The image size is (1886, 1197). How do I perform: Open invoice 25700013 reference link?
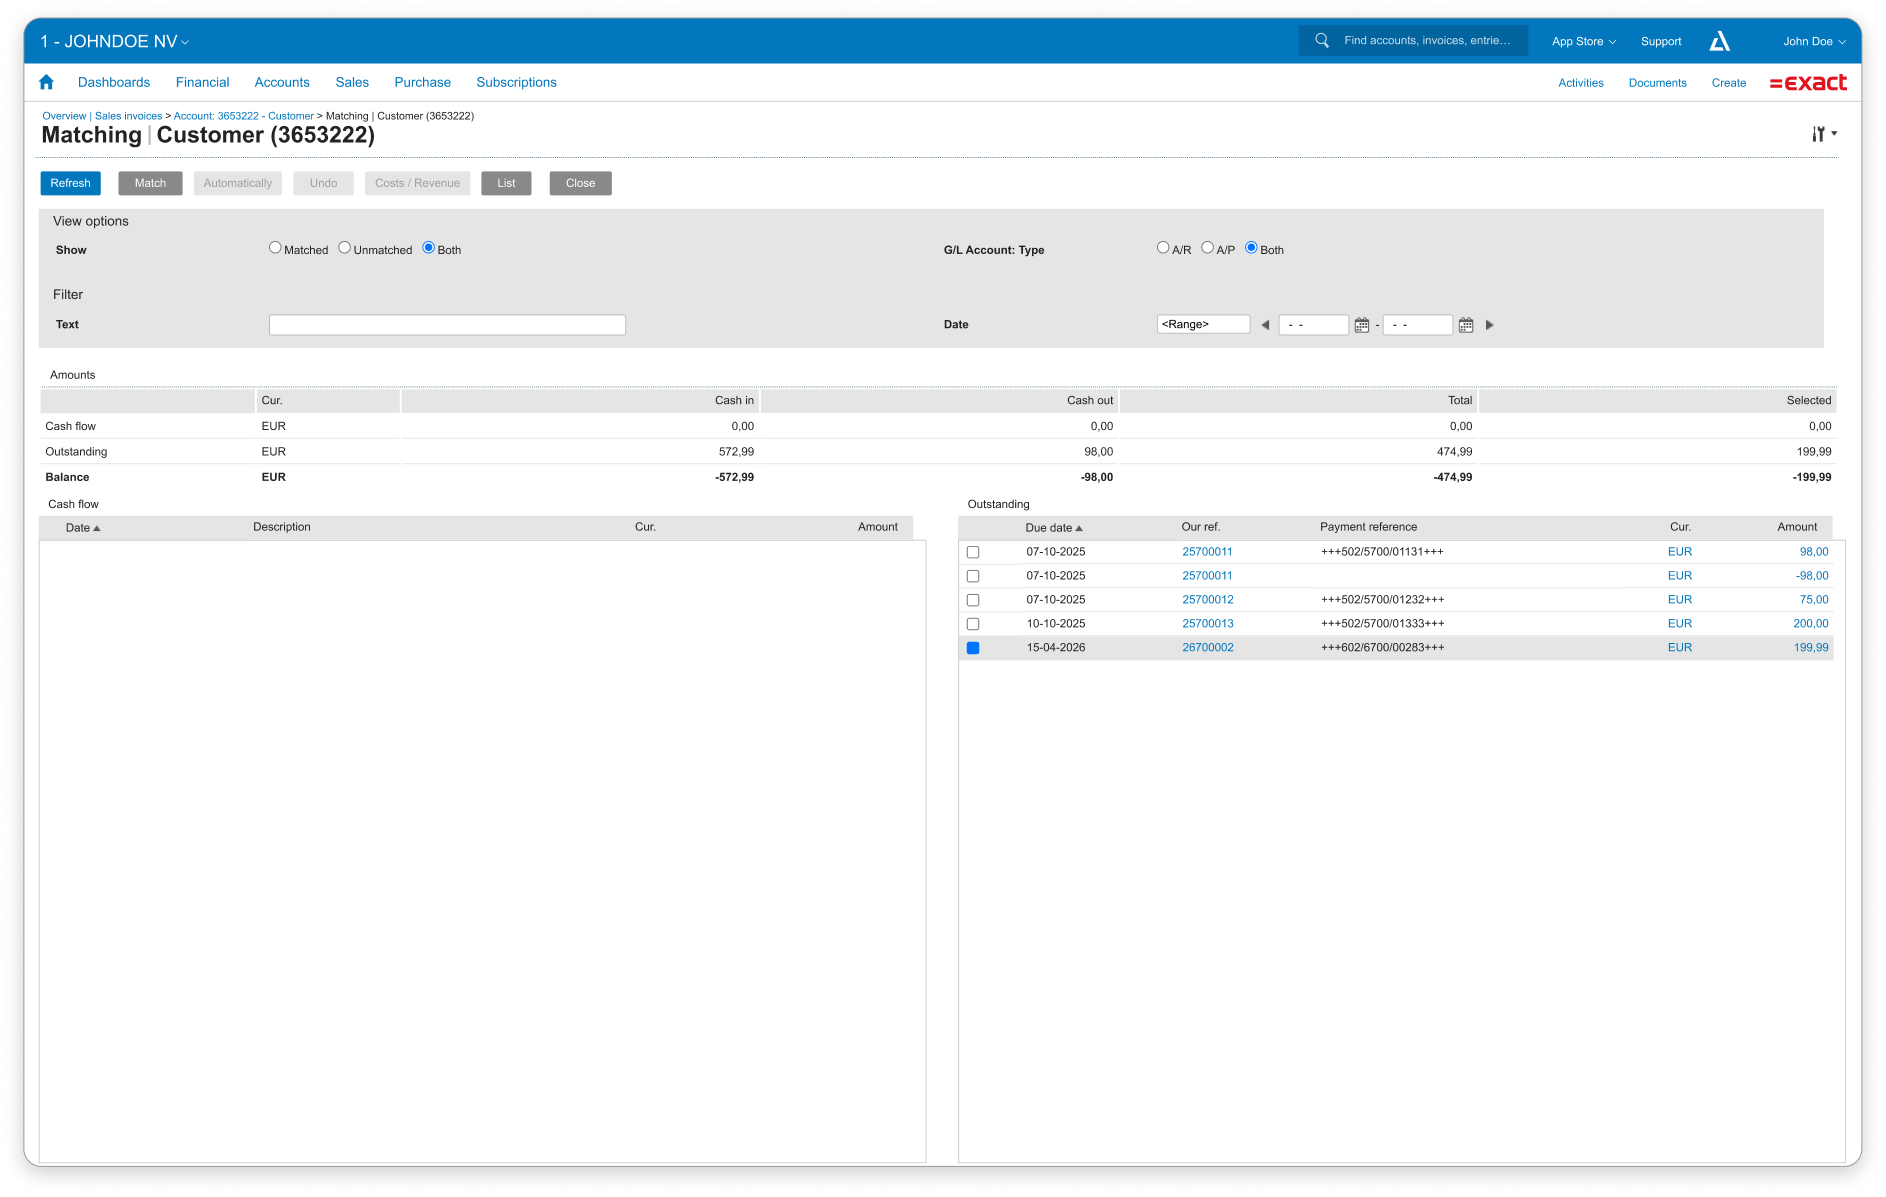1207,624
